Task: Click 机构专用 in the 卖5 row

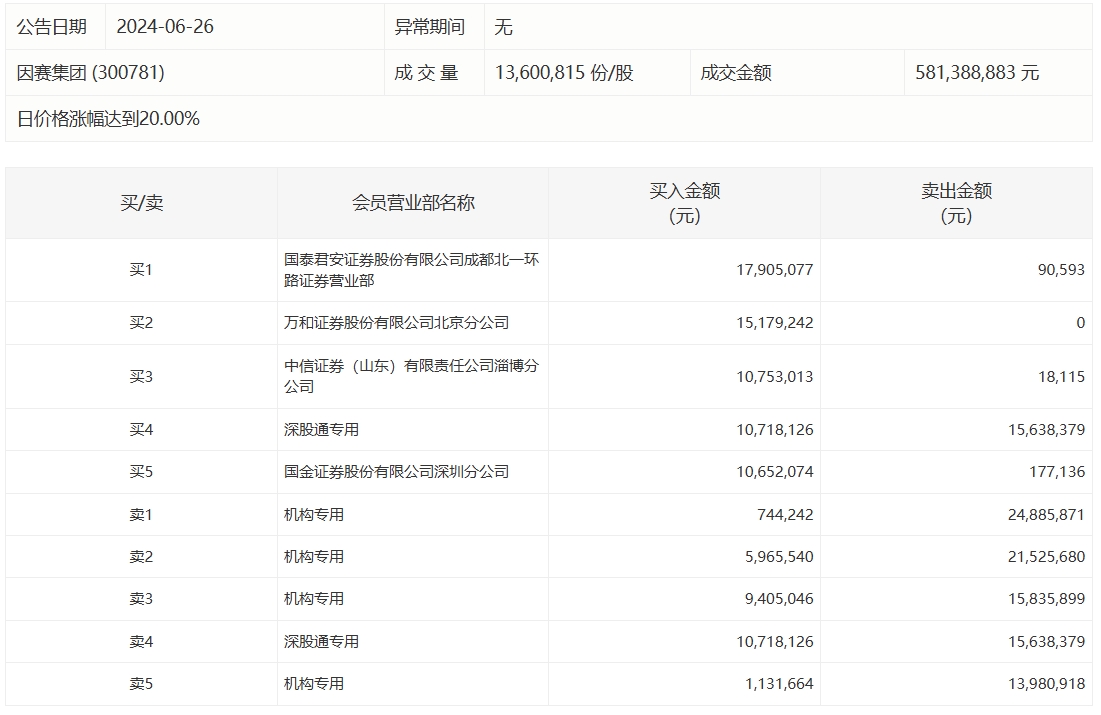Action: click(314, 684)
